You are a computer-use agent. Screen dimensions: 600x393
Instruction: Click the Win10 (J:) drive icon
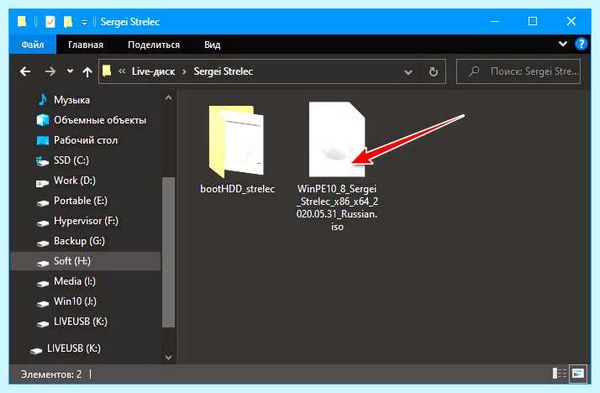click(42, 304)
